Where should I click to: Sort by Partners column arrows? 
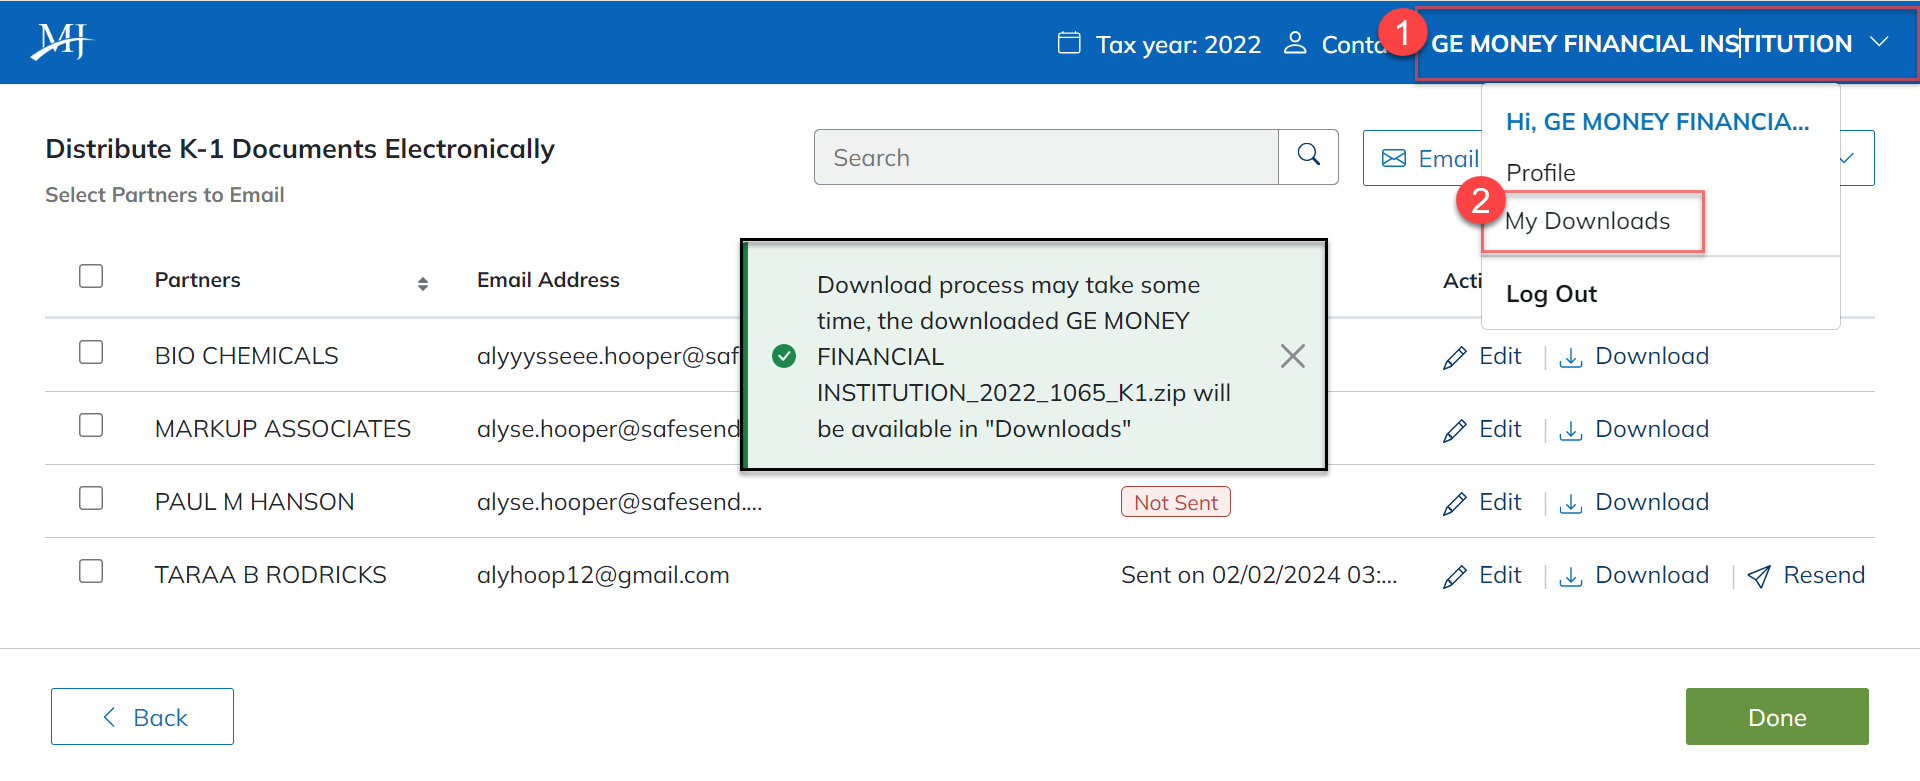423,284
